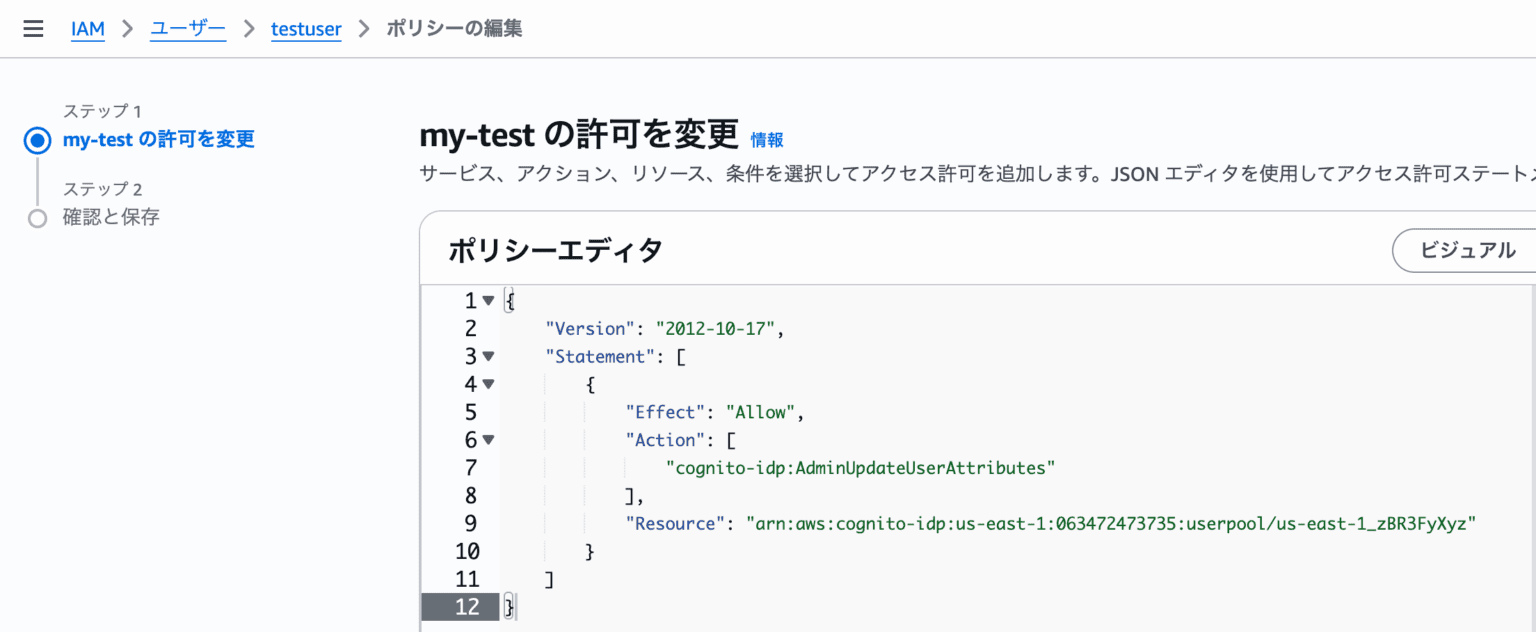The image size is (1536, 632).
Task: Navigate to testuser breadcrumb
Action: click(x=306, y=28)
